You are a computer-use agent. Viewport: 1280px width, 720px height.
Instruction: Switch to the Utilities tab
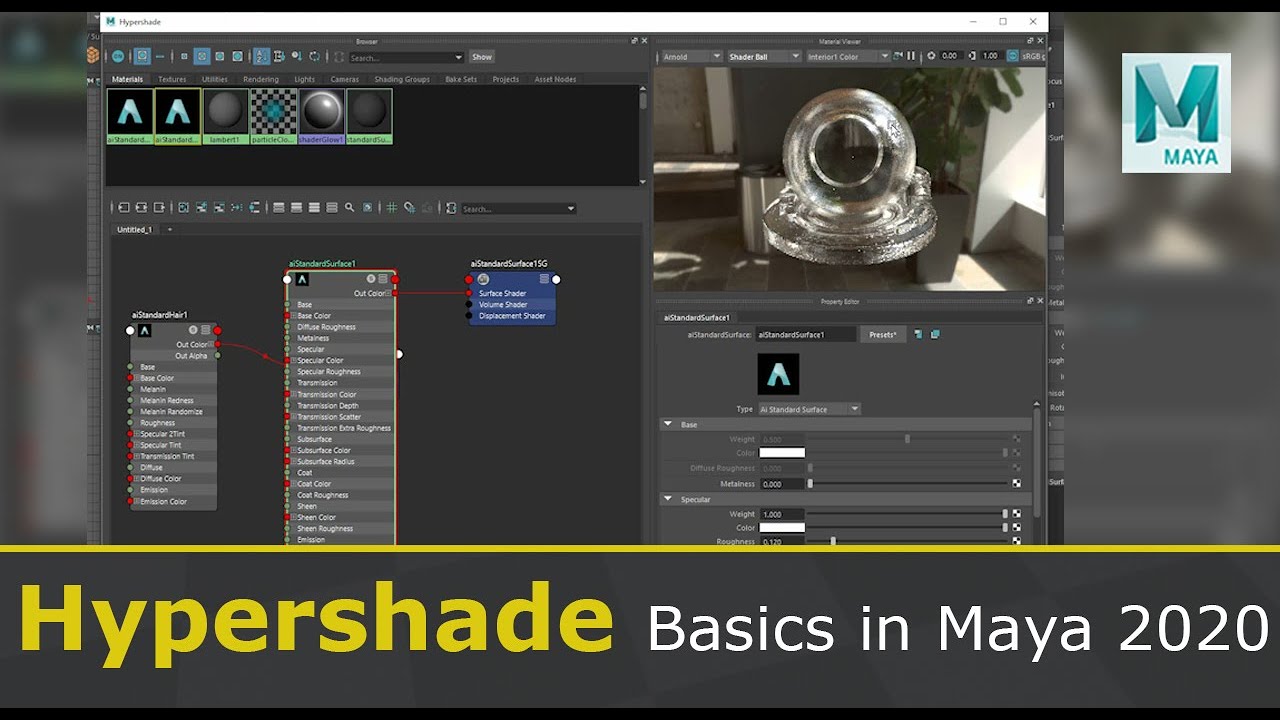coord(215,79)
